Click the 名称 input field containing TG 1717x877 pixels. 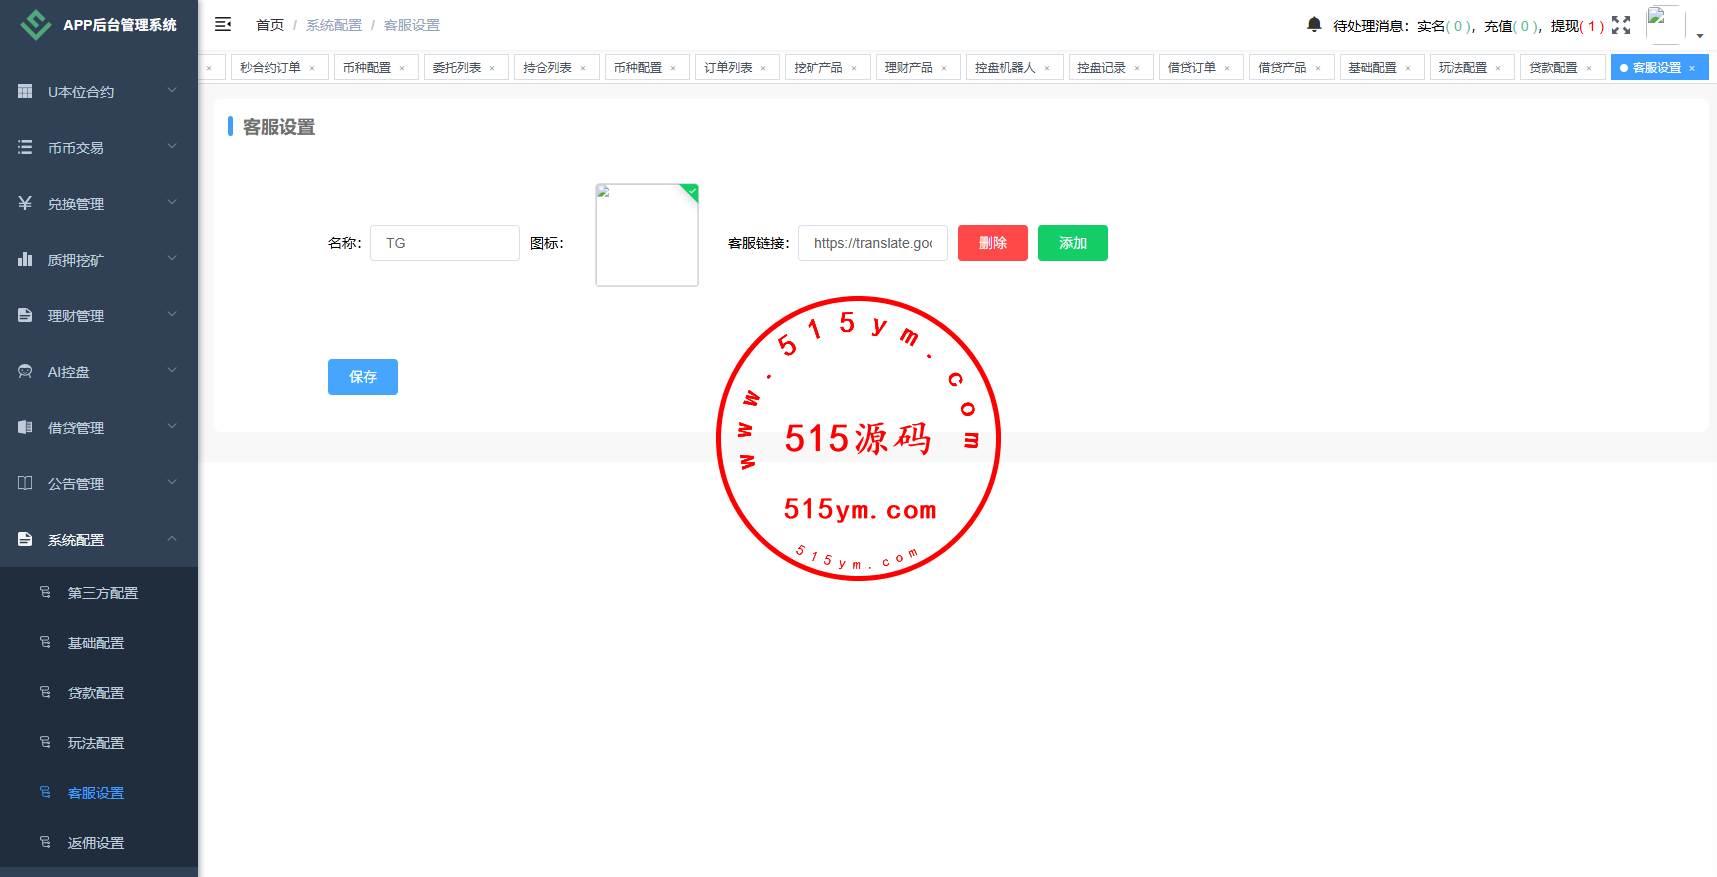point(445,243)
